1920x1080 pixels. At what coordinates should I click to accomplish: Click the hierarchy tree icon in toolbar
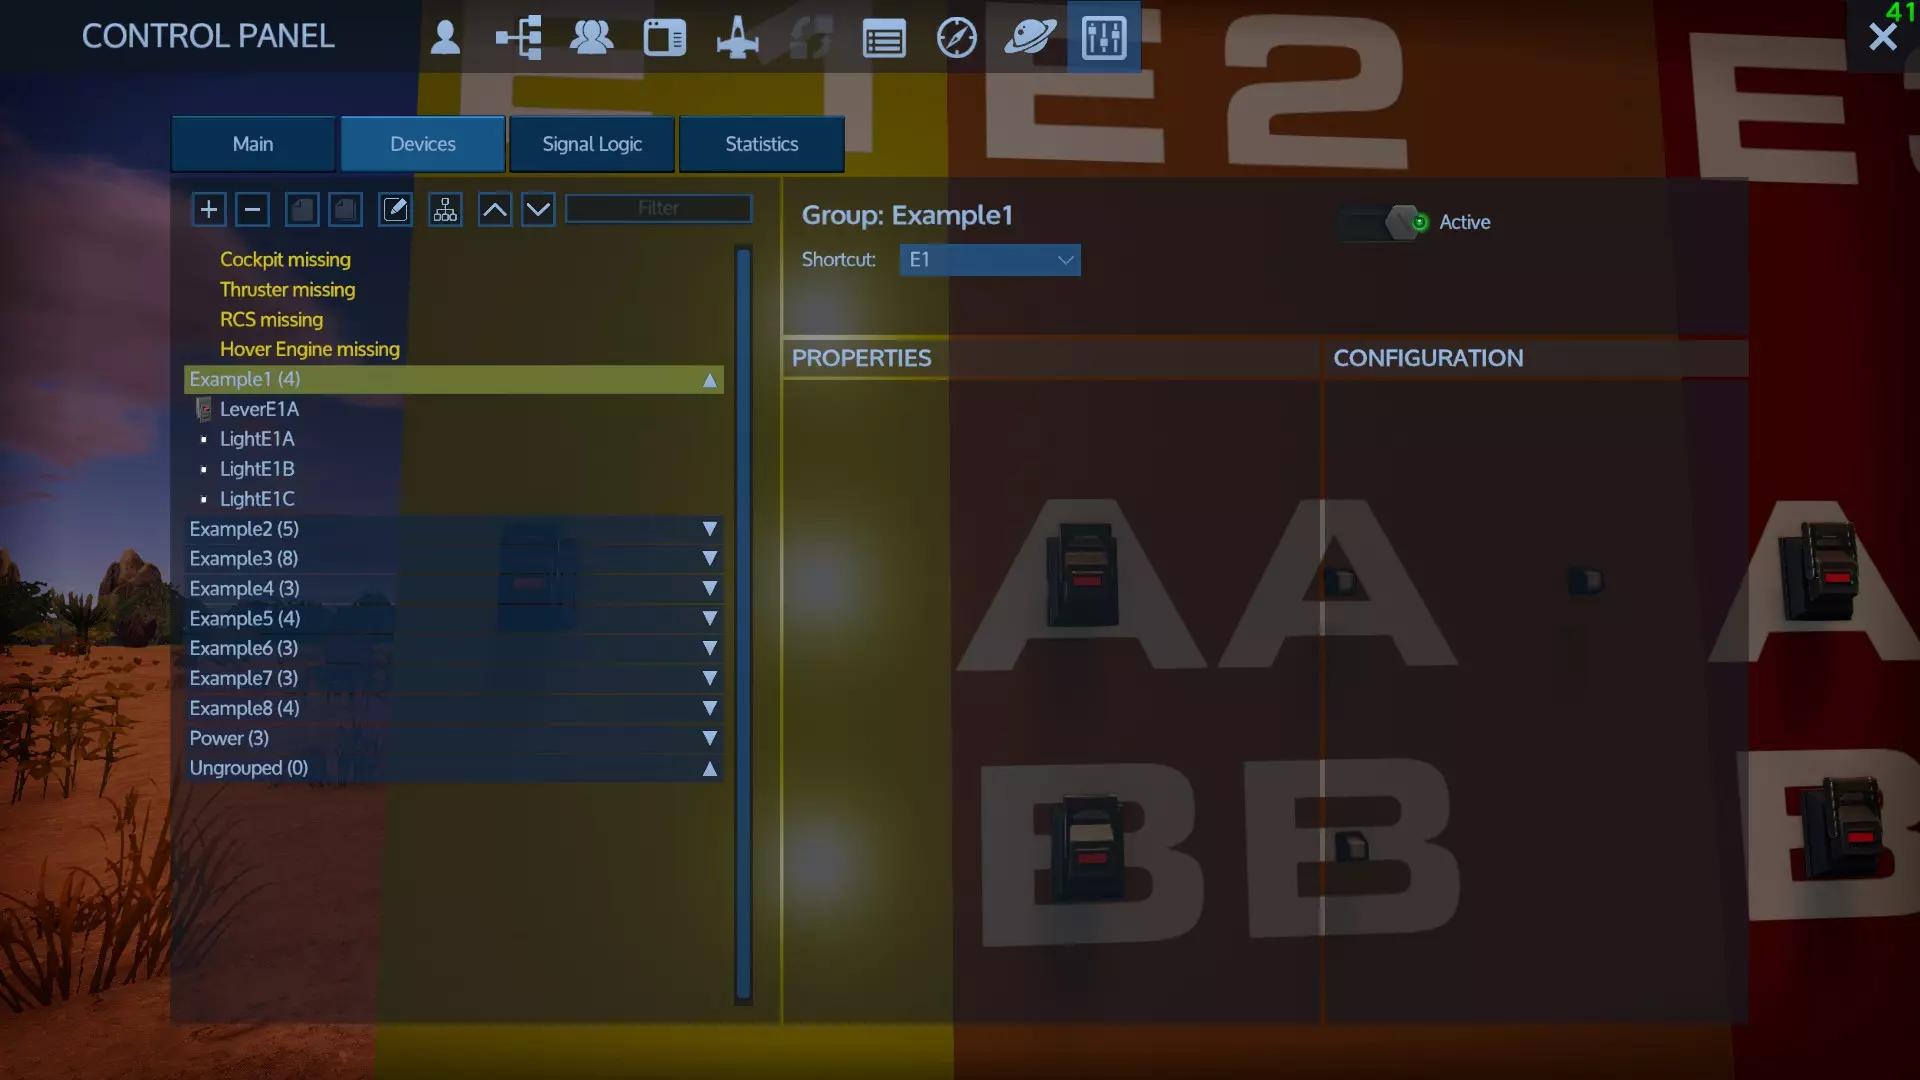[445, 209]
